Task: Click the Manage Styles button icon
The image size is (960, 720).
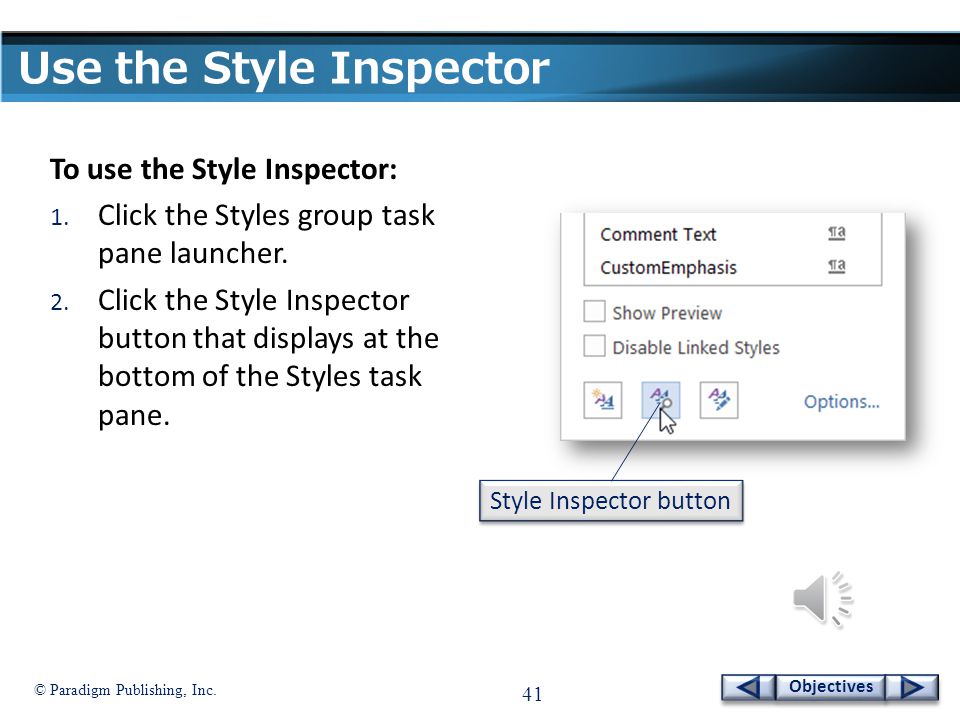Action: tap(719, 400)
